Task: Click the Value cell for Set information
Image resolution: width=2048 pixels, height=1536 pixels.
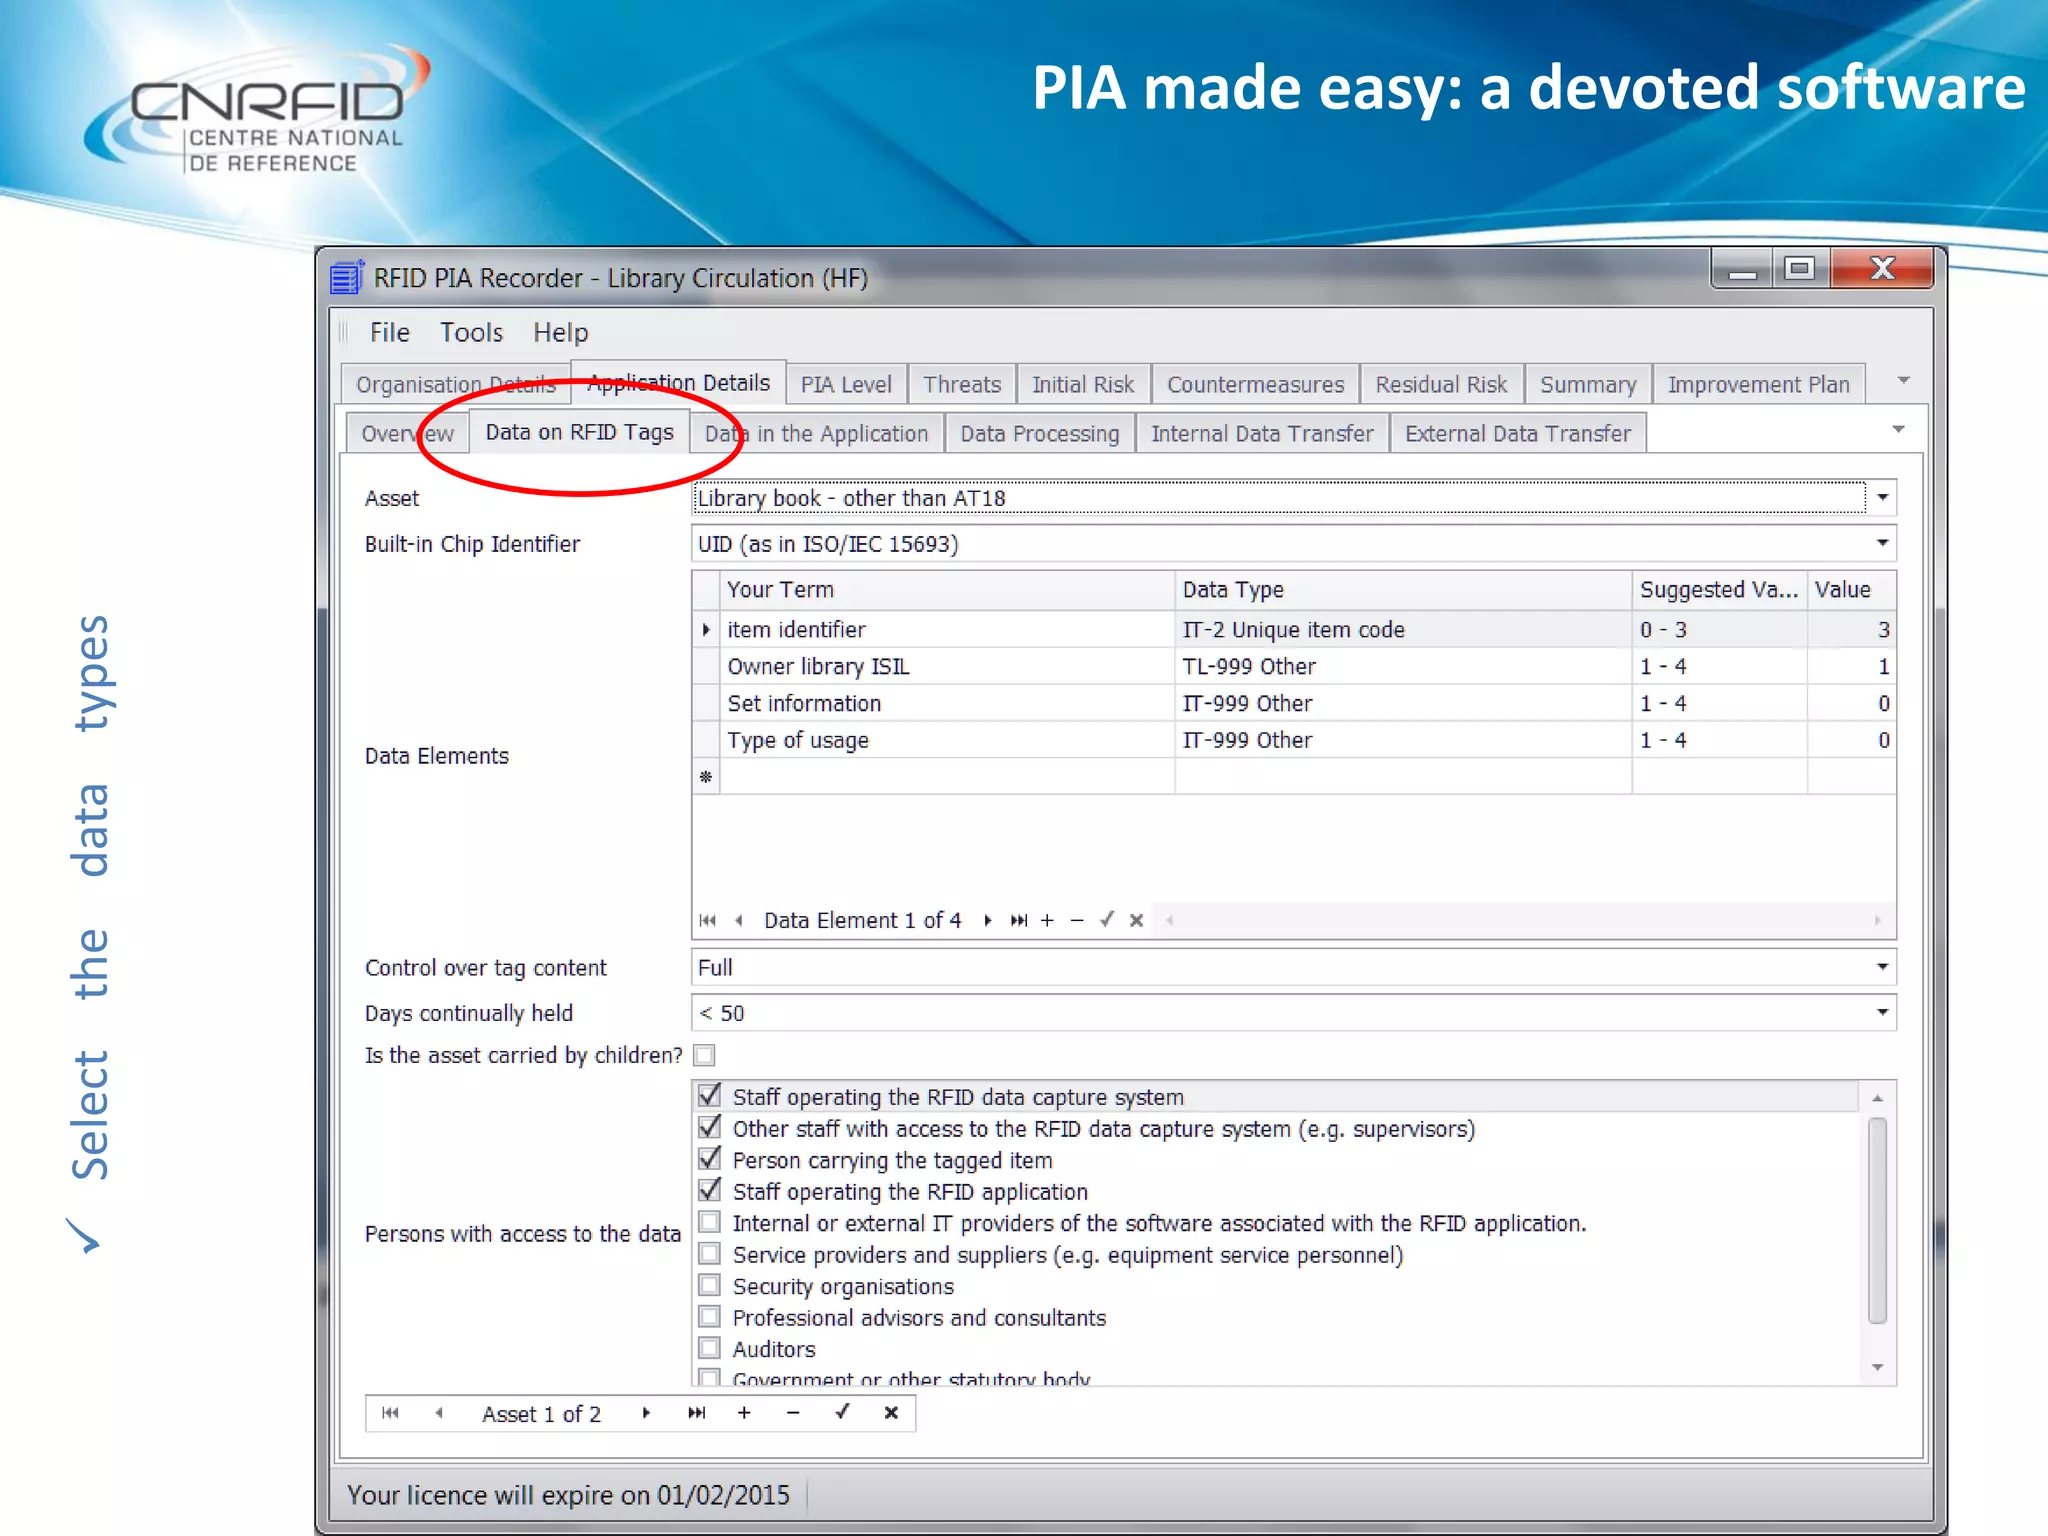Action: tap(1851, 703)
